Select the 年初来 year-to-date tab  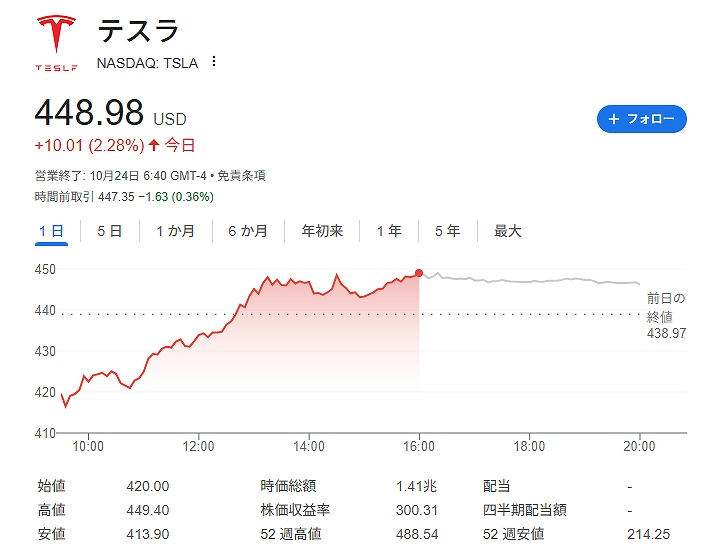click(x=322, y=231)
